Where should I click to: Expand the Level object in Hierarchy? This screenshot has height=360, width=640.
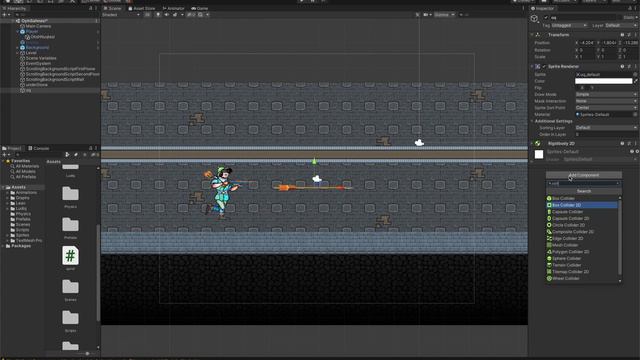point(18,53)
